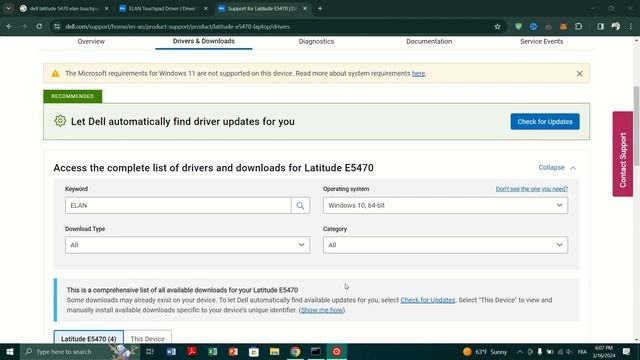Open the Chrome extensions puzzle menu
The image size is (640, 360).
click(578, 27)
